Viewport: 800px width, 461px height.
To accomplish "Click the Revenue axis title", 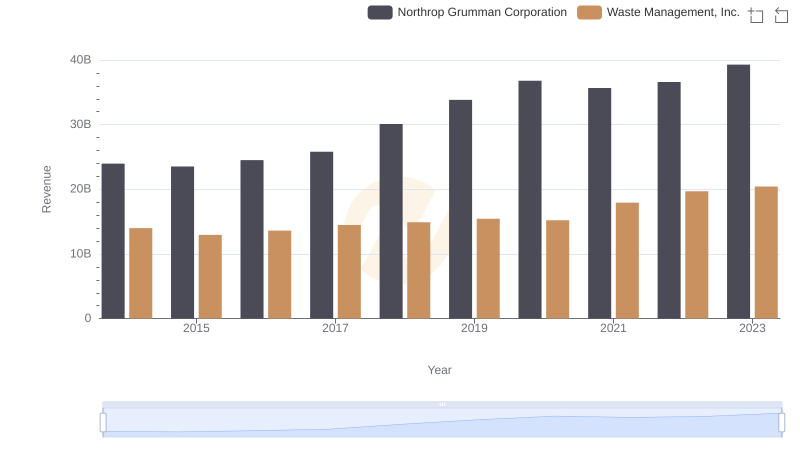I will [46, 189].
